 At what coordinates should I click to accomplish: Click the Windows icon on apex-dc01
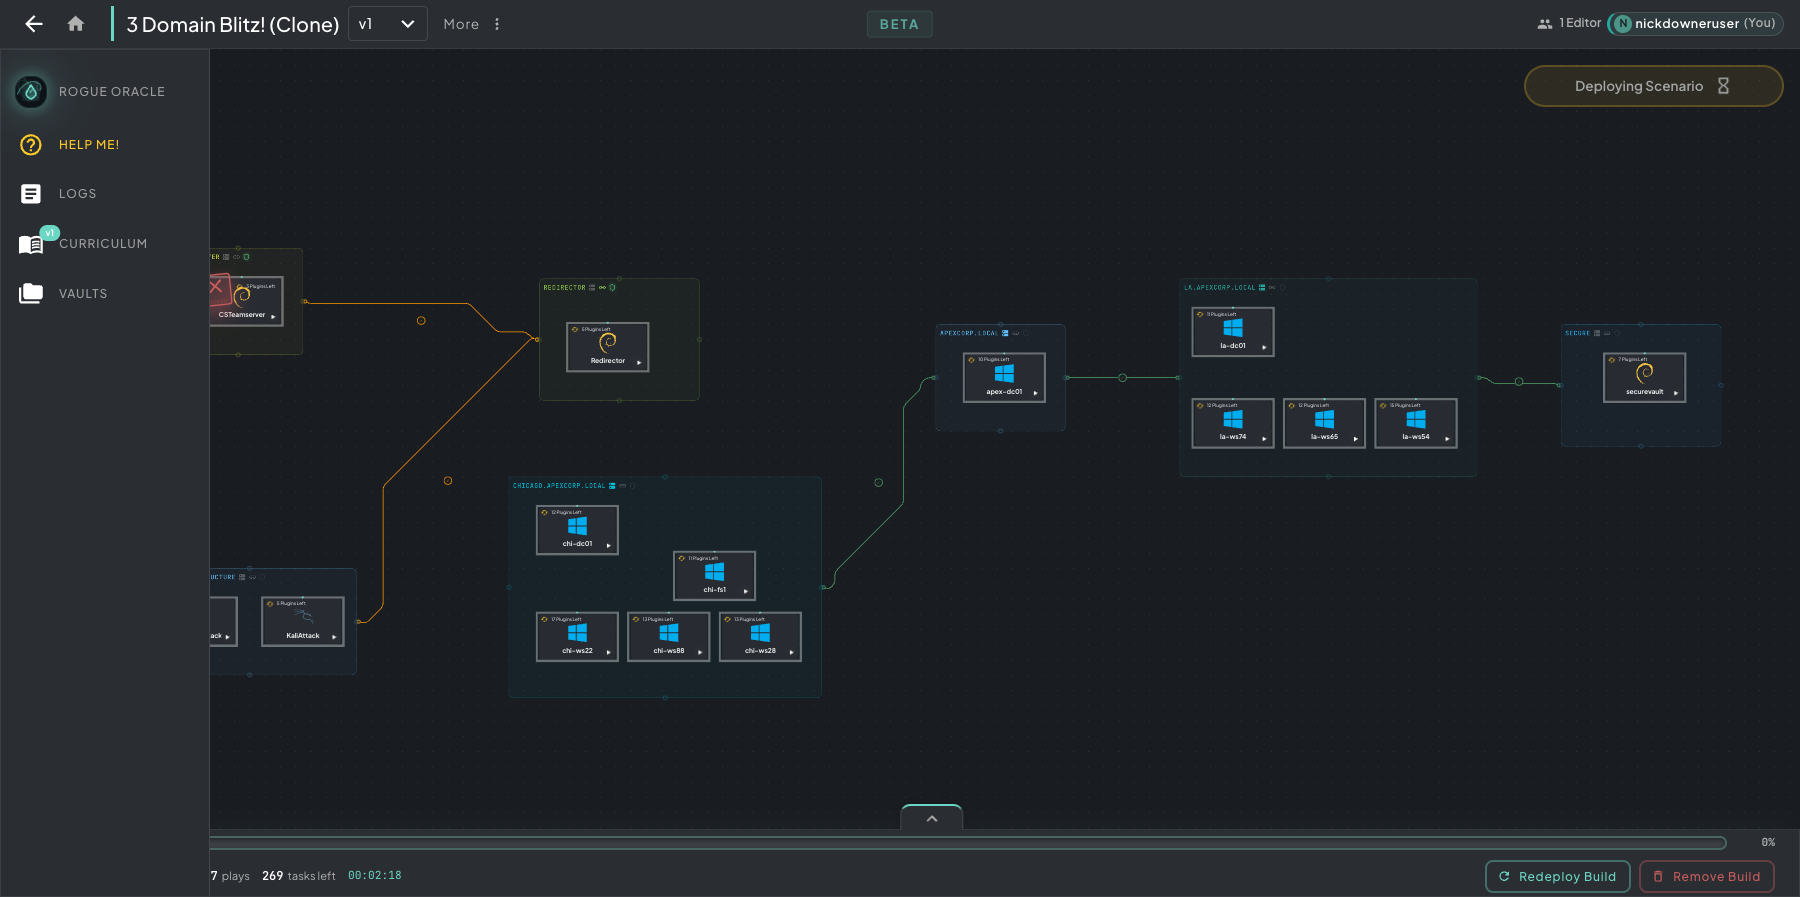[x=1004, y=373]
